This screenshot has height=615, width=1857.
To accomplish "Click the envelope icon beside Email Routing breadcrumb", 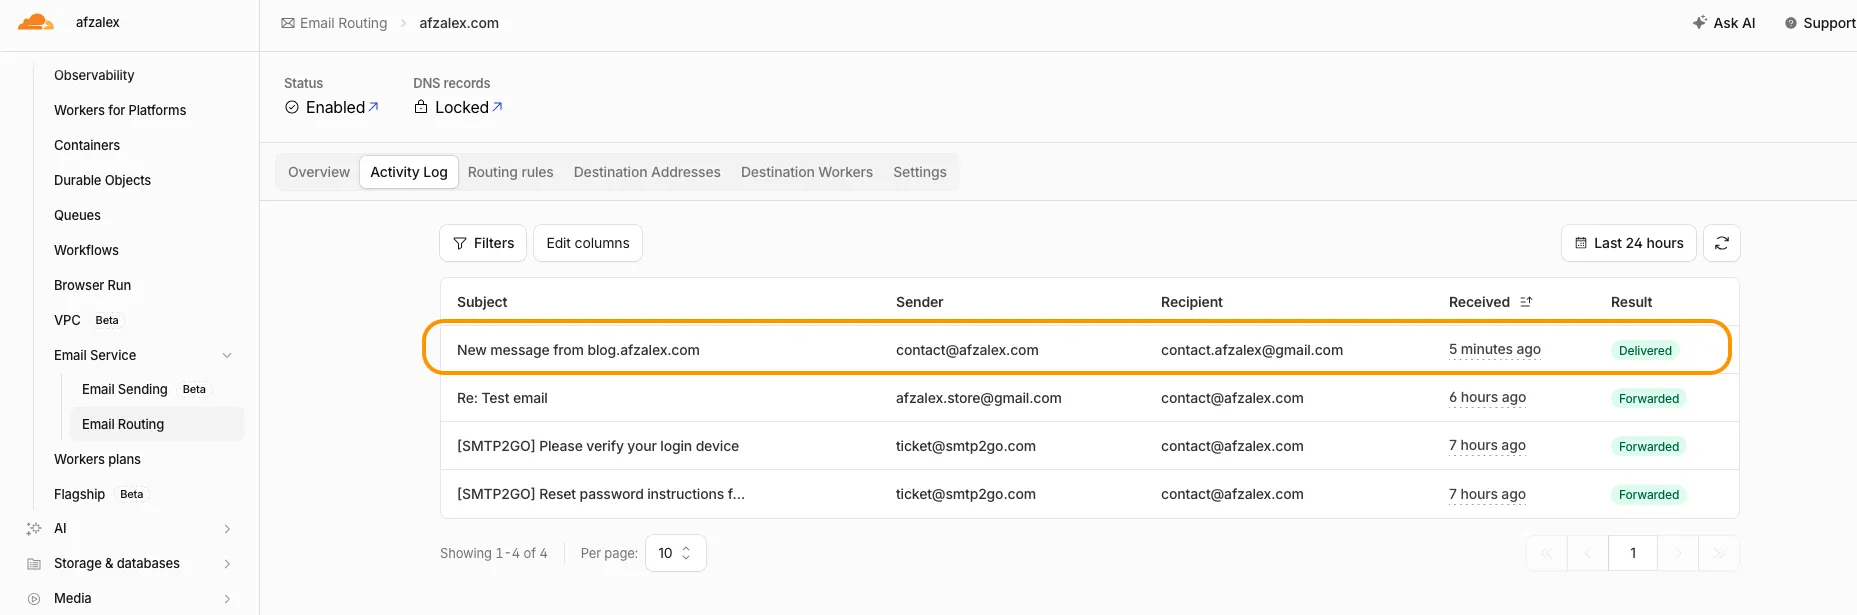I will pyautogui.click(x=288, y=23).
